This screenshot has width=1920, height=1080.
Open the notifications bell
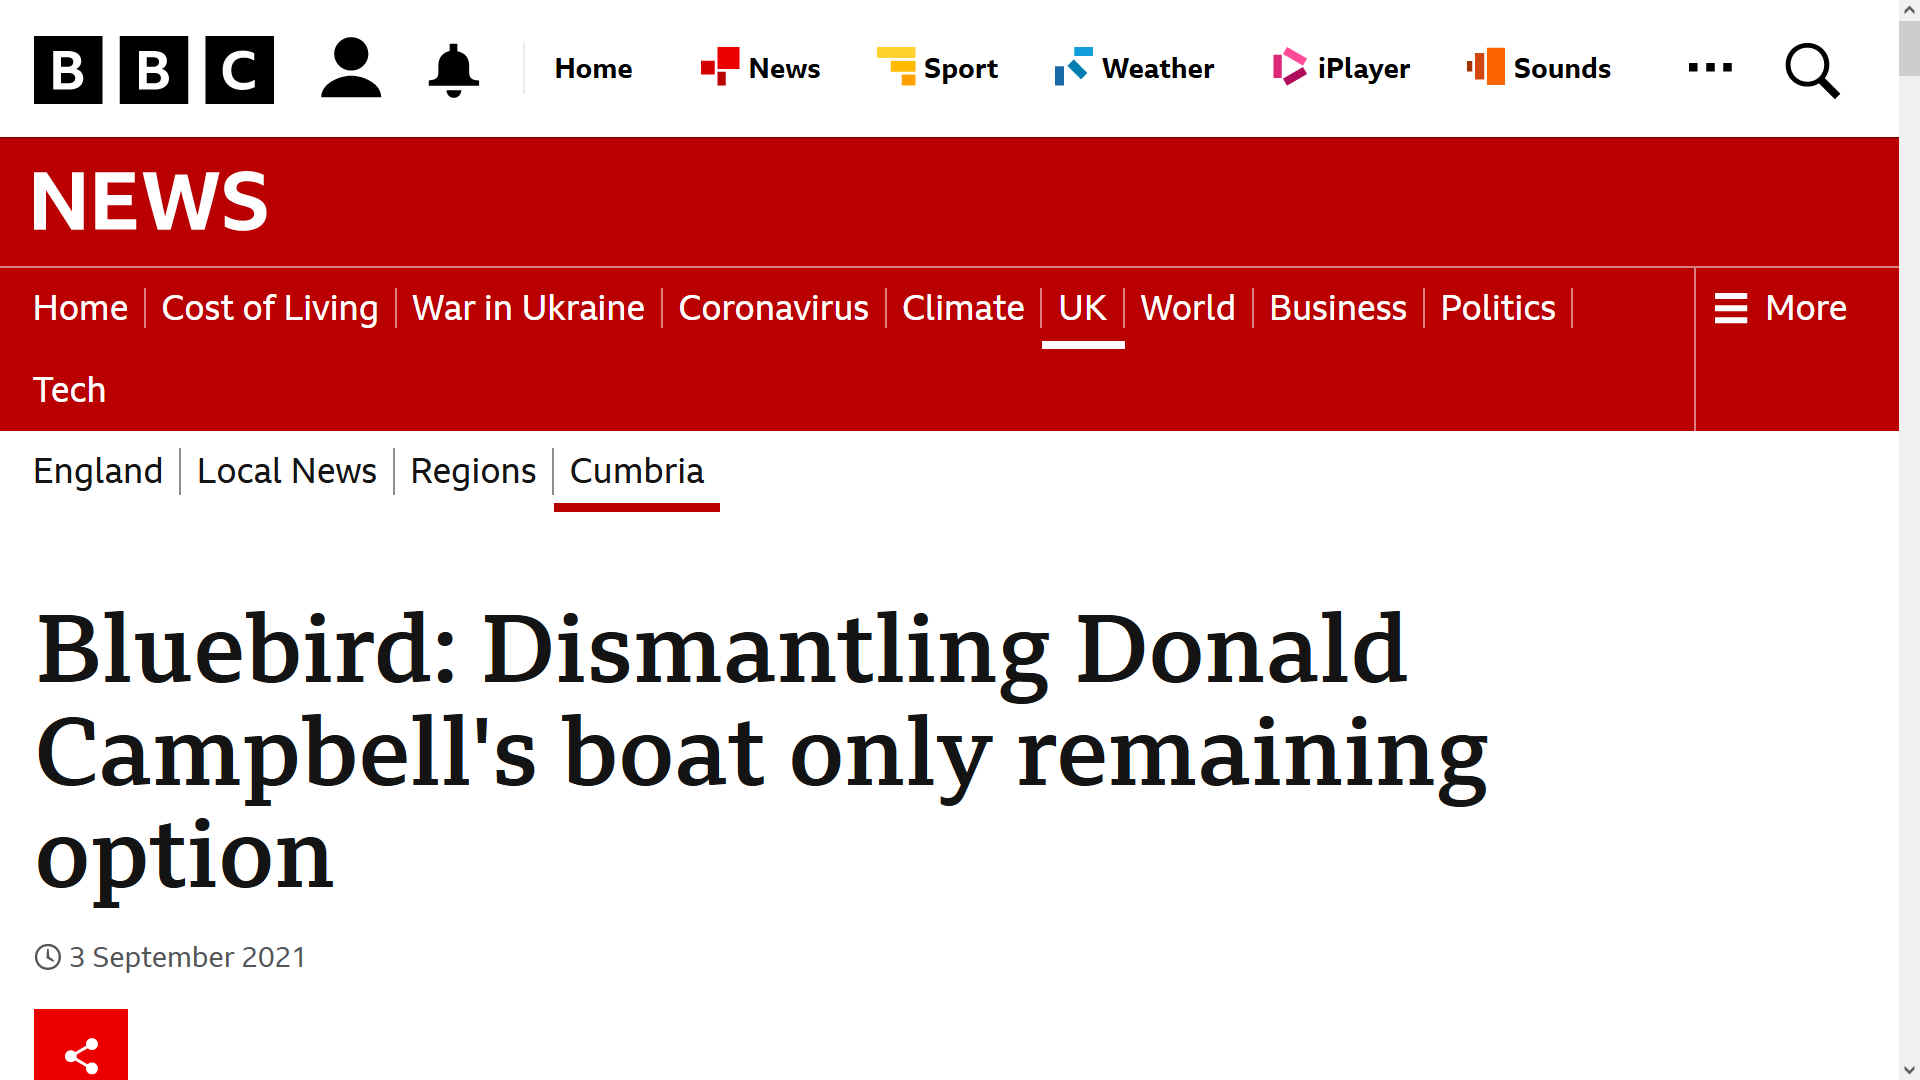[453, 69]
